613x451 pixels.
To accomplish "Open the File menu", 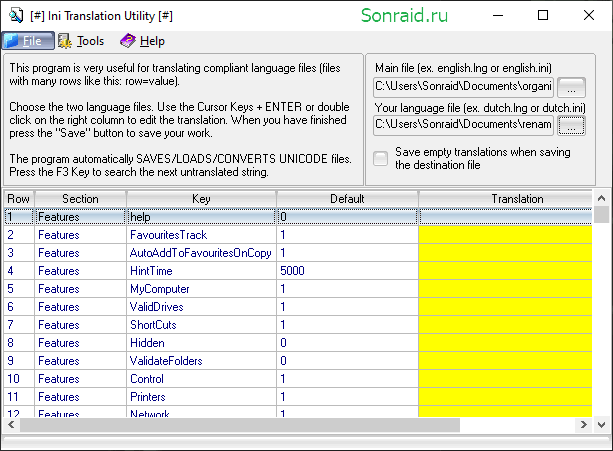I will pos(28,41).
